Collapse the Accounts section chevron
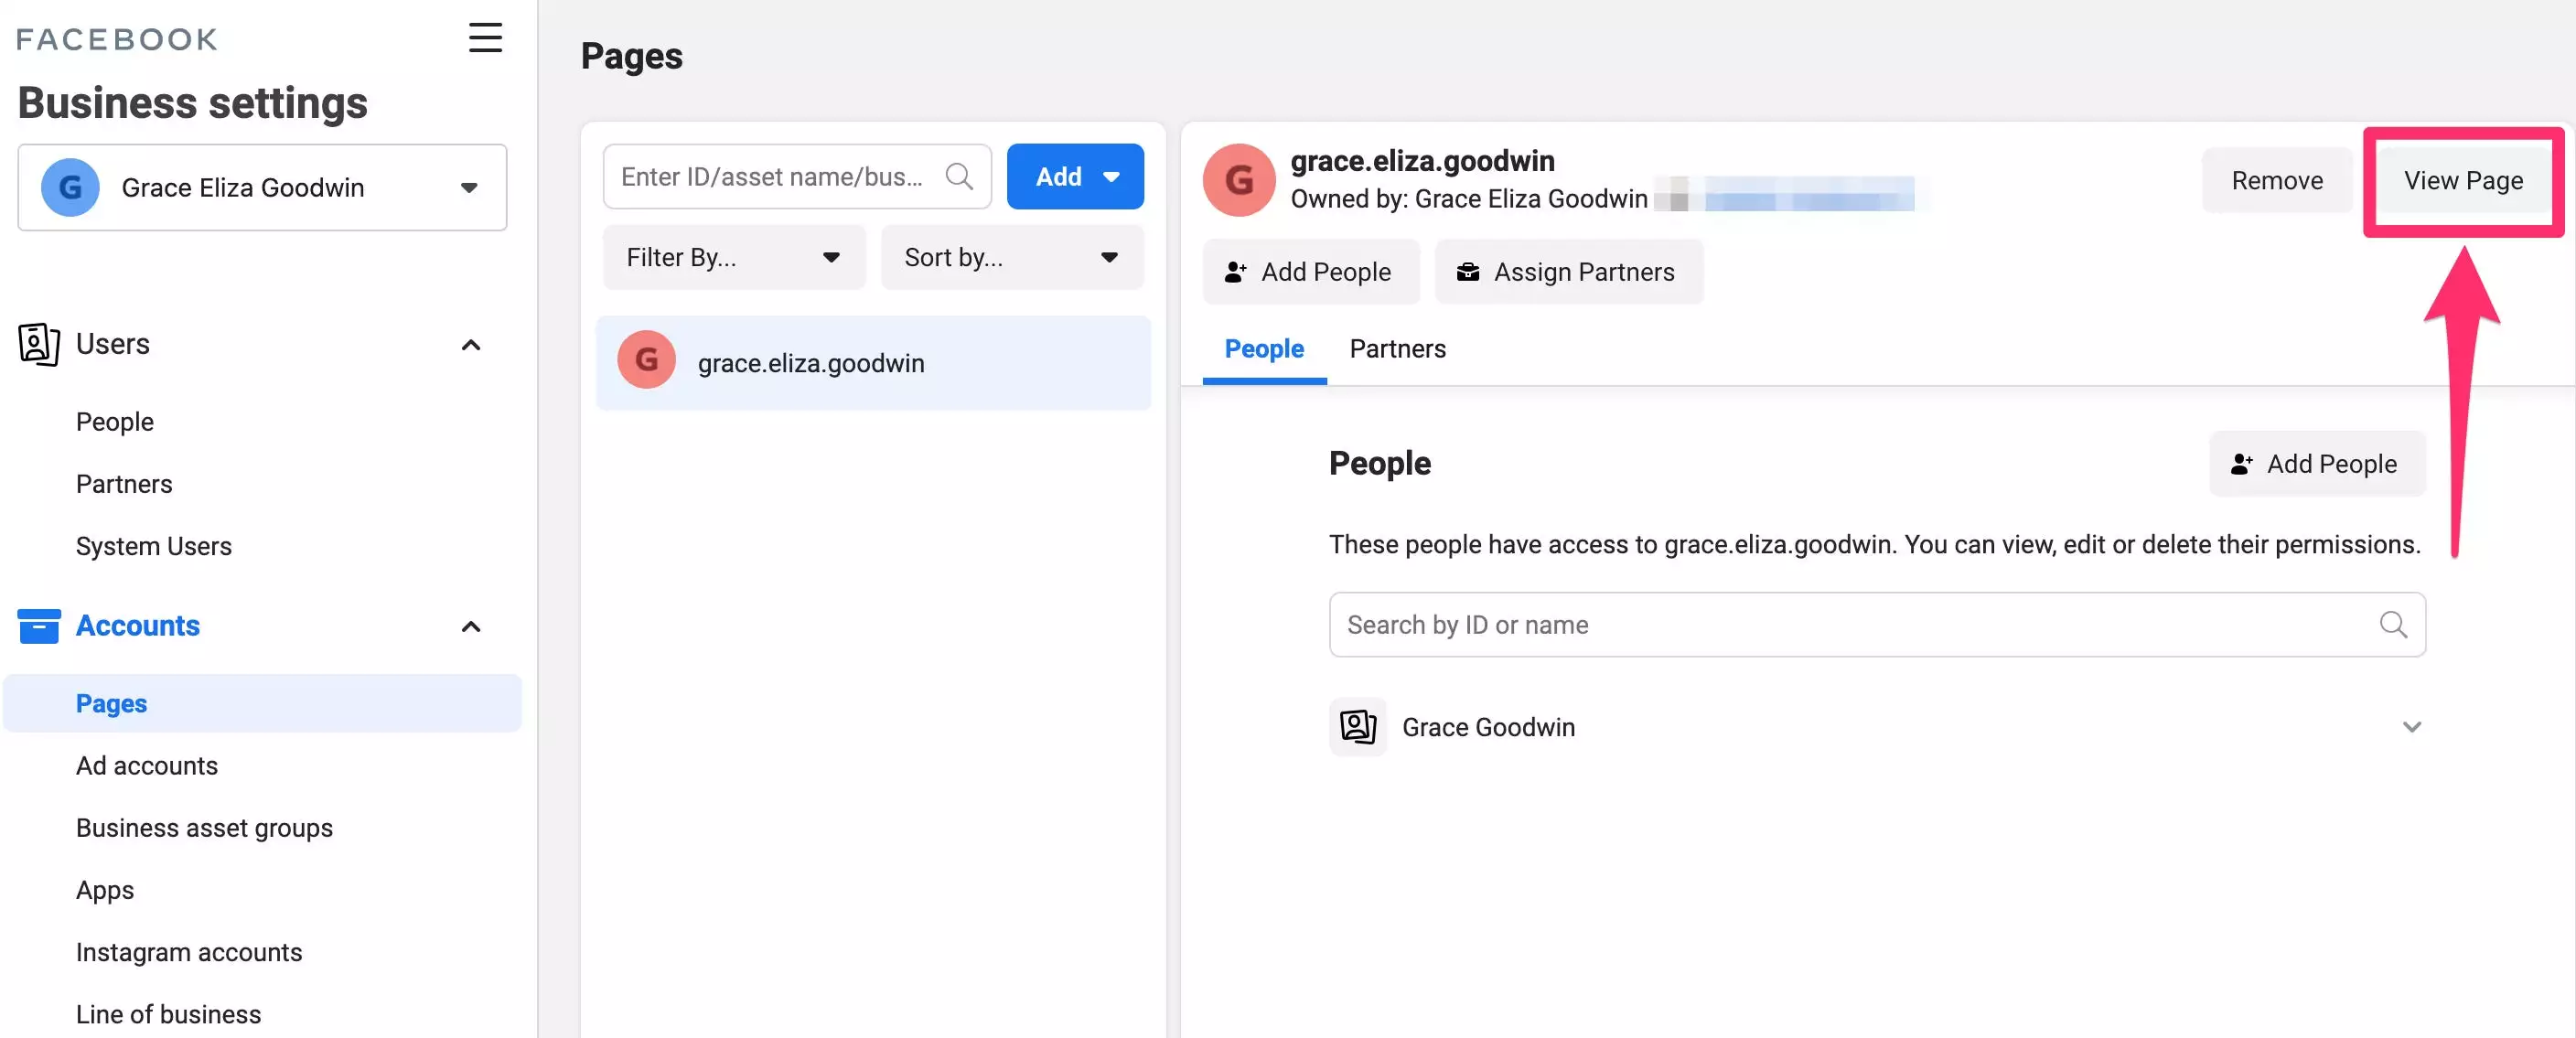Image resolution: width=2576 pixels, height=1038 pixels. (470, 627)
